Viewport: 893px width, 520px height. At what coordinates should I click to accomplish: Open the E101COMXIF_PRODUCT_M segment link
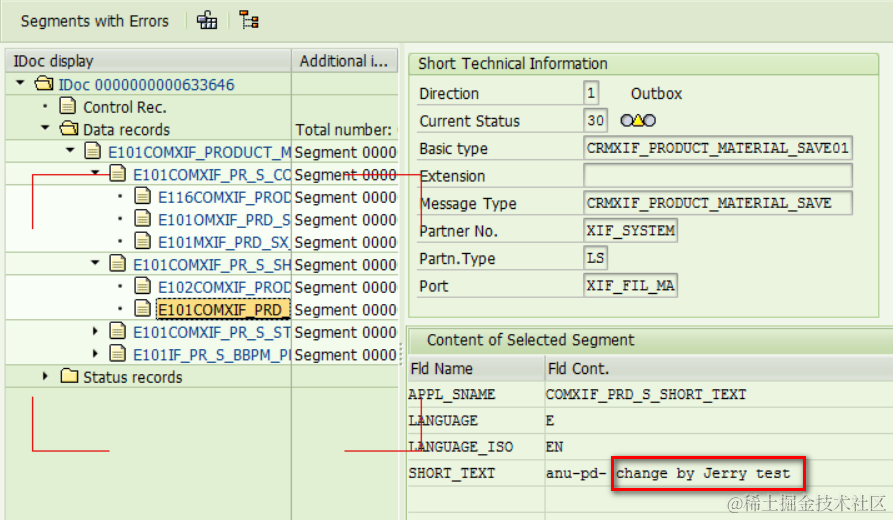(199, 153)
